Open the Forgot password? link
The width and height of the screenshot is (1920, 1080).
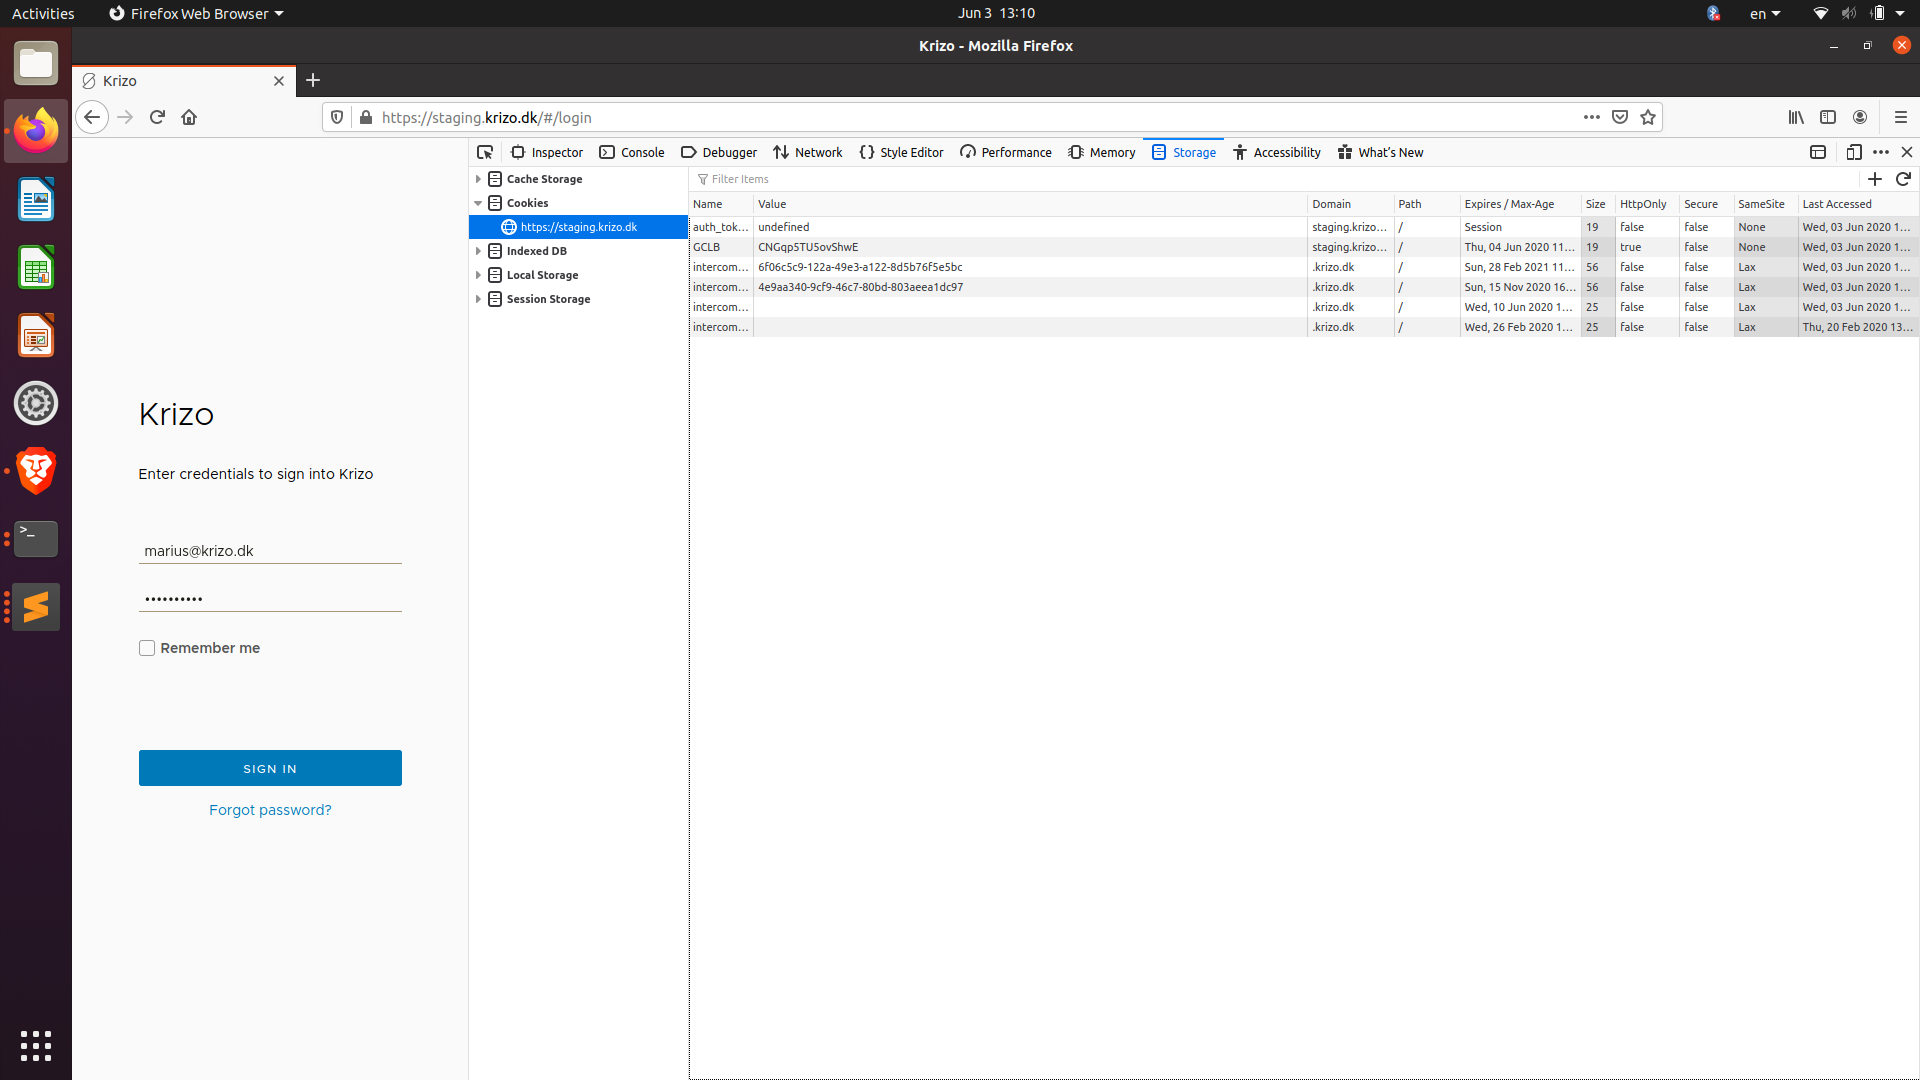(270, 810)
